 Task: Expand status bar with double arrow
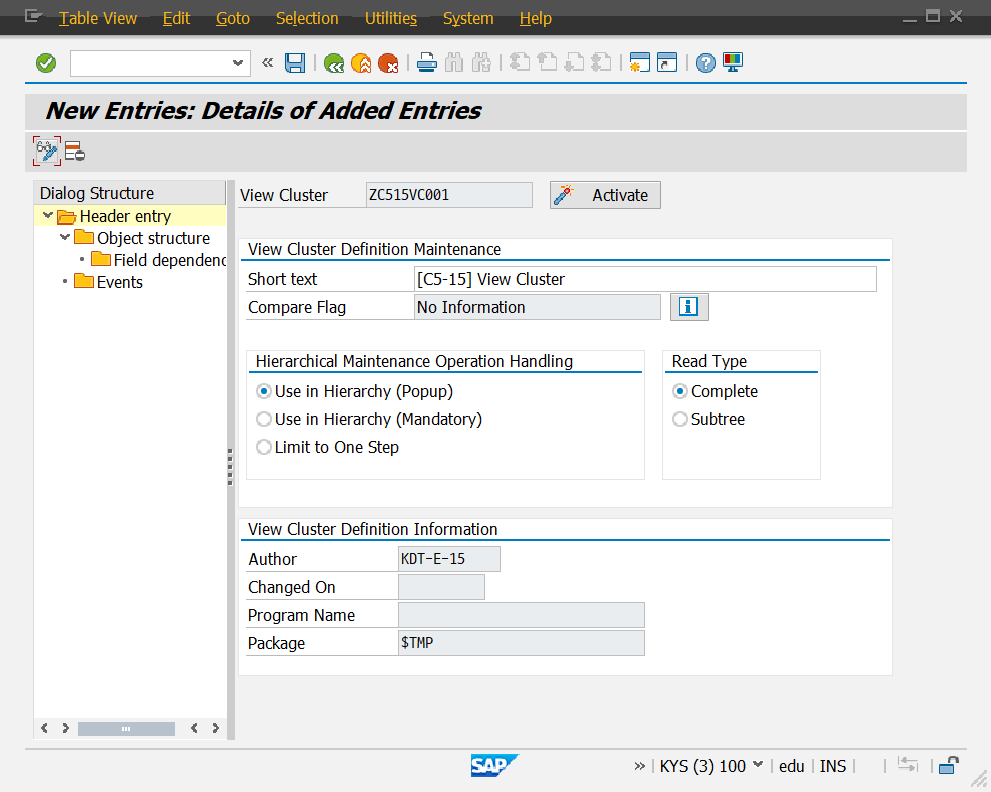click(x=639, y=766)
